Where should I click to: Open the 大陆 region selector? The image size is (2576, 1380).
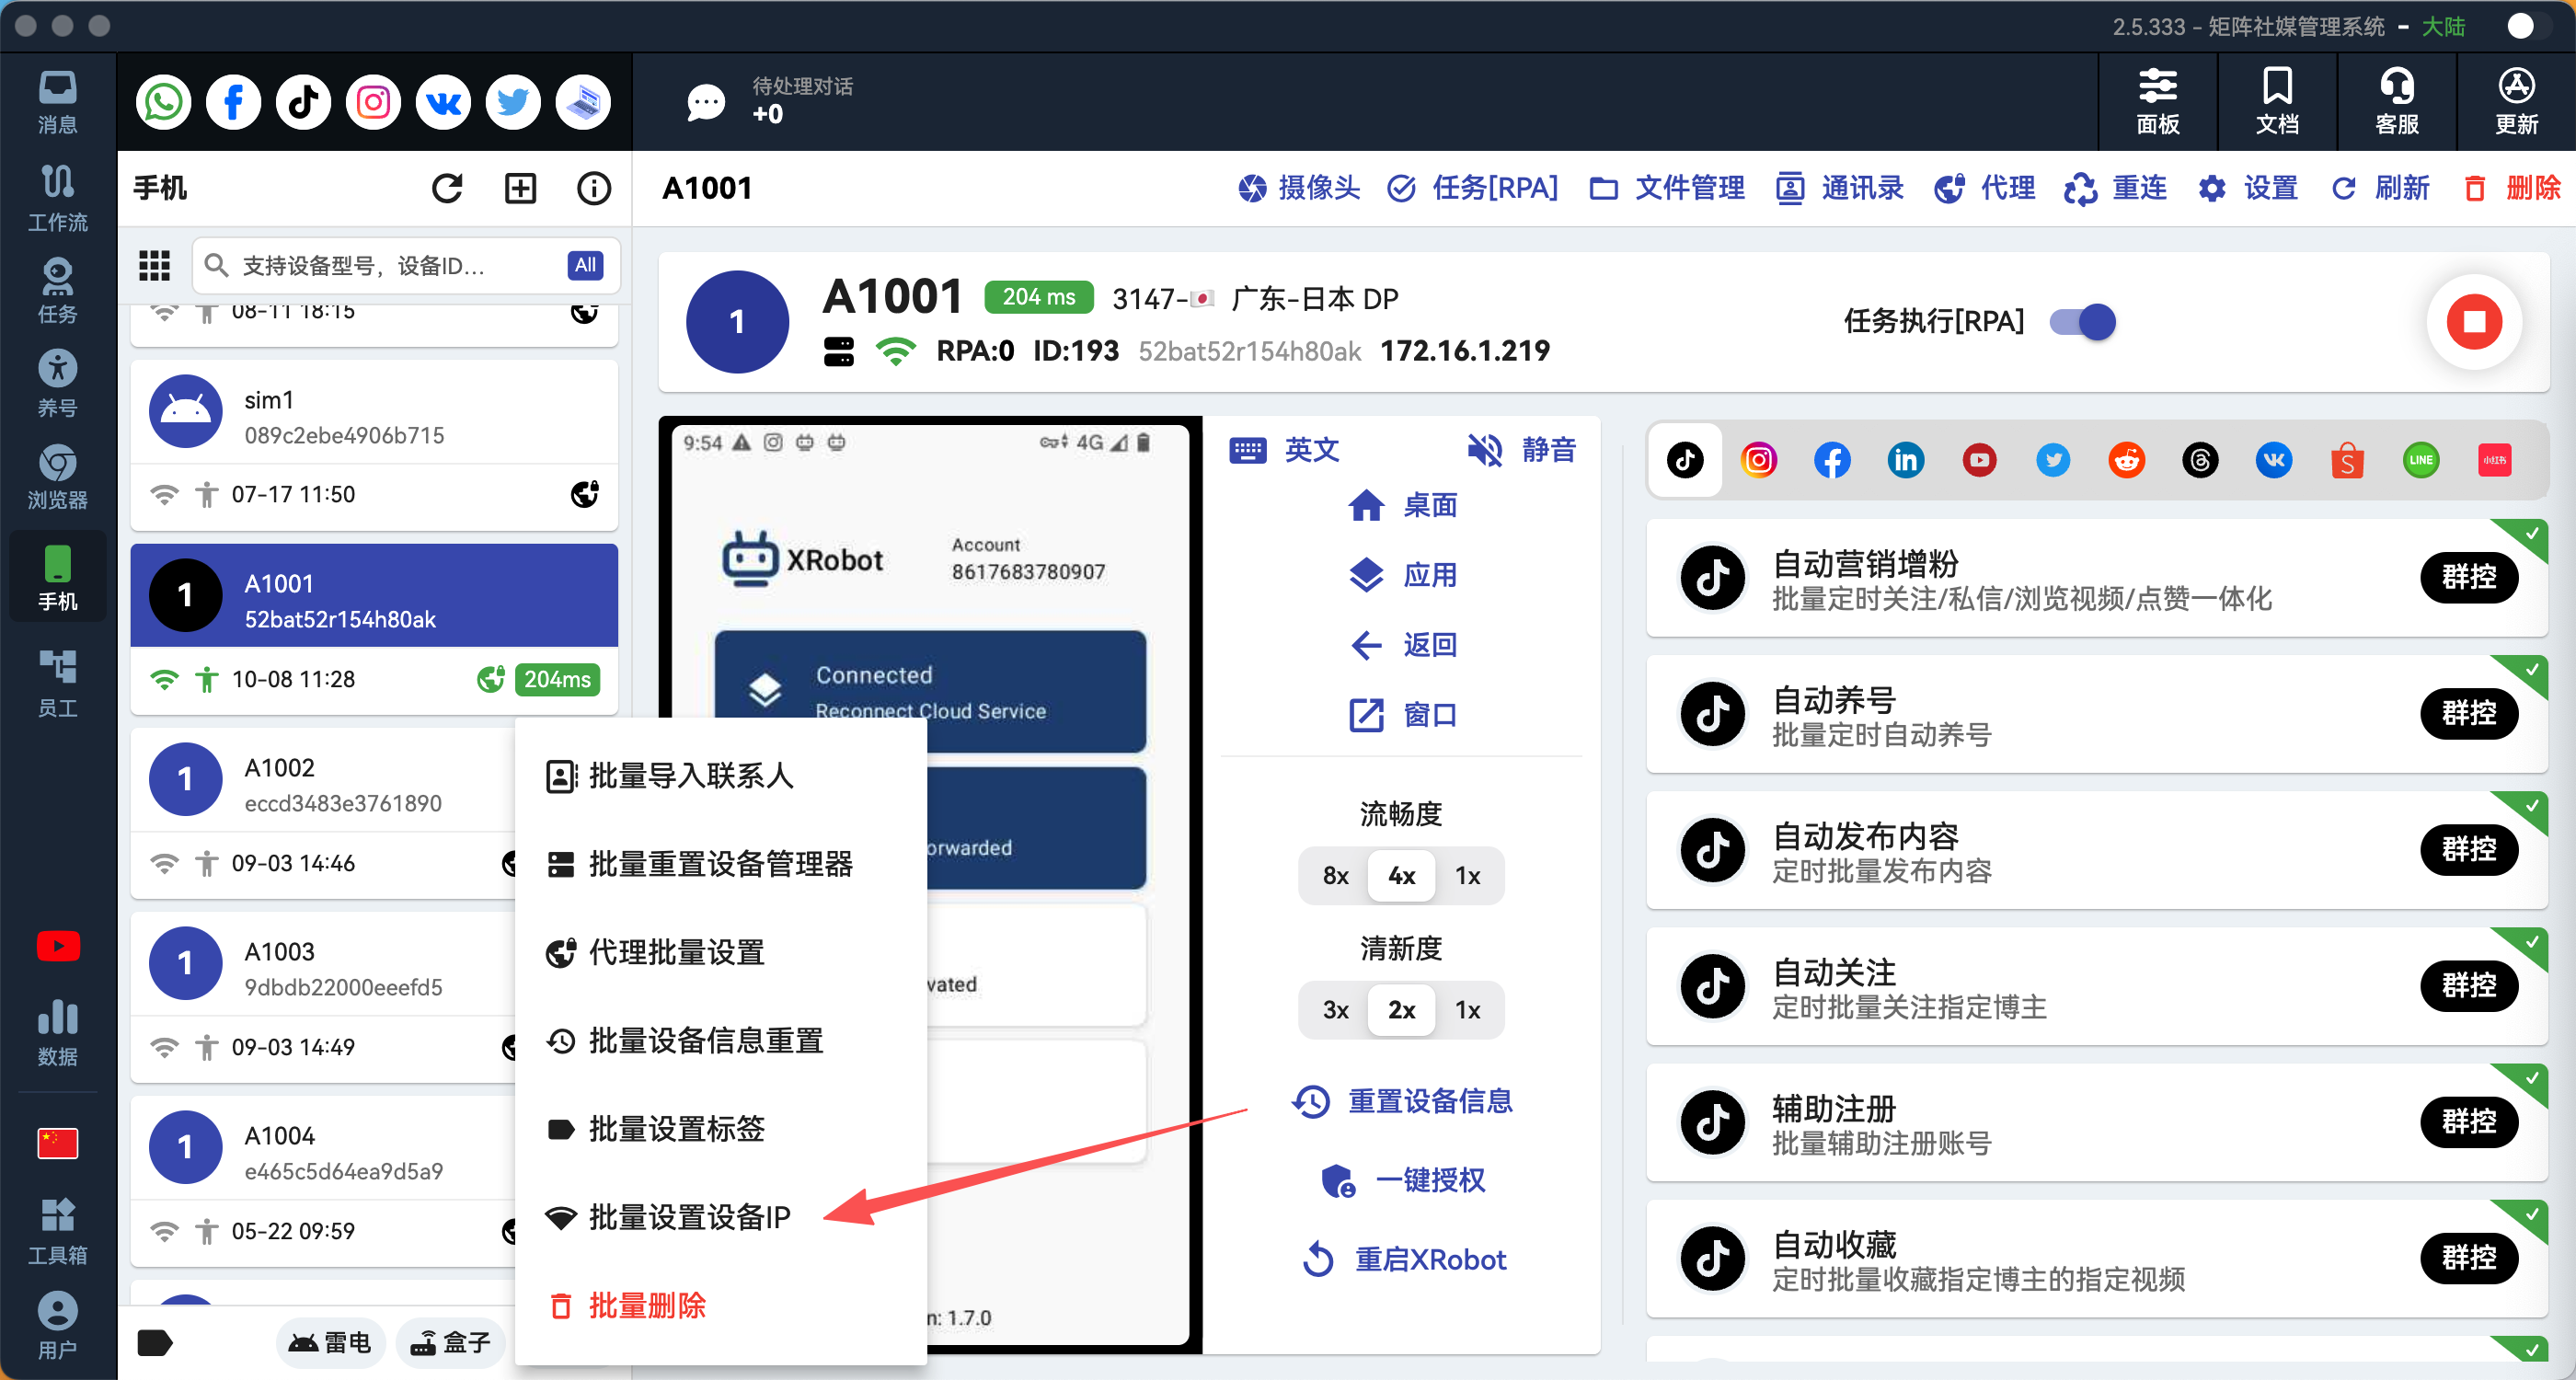tap(2443, 26)
